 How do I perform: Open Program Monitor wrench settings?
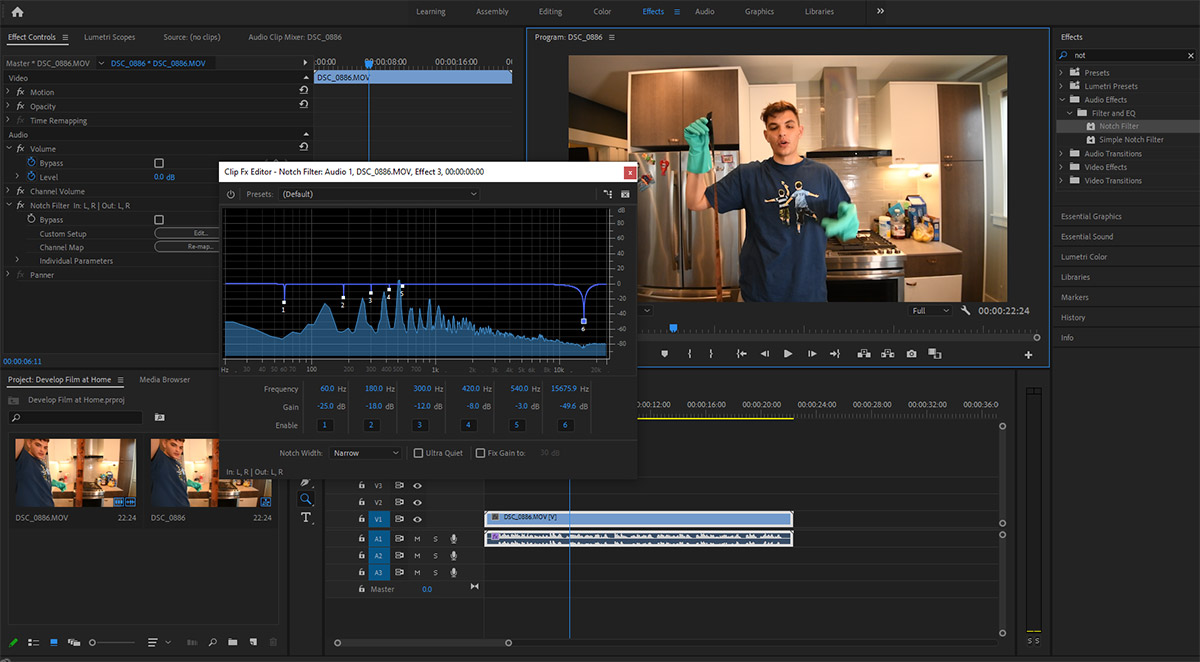tap(966, 310)
